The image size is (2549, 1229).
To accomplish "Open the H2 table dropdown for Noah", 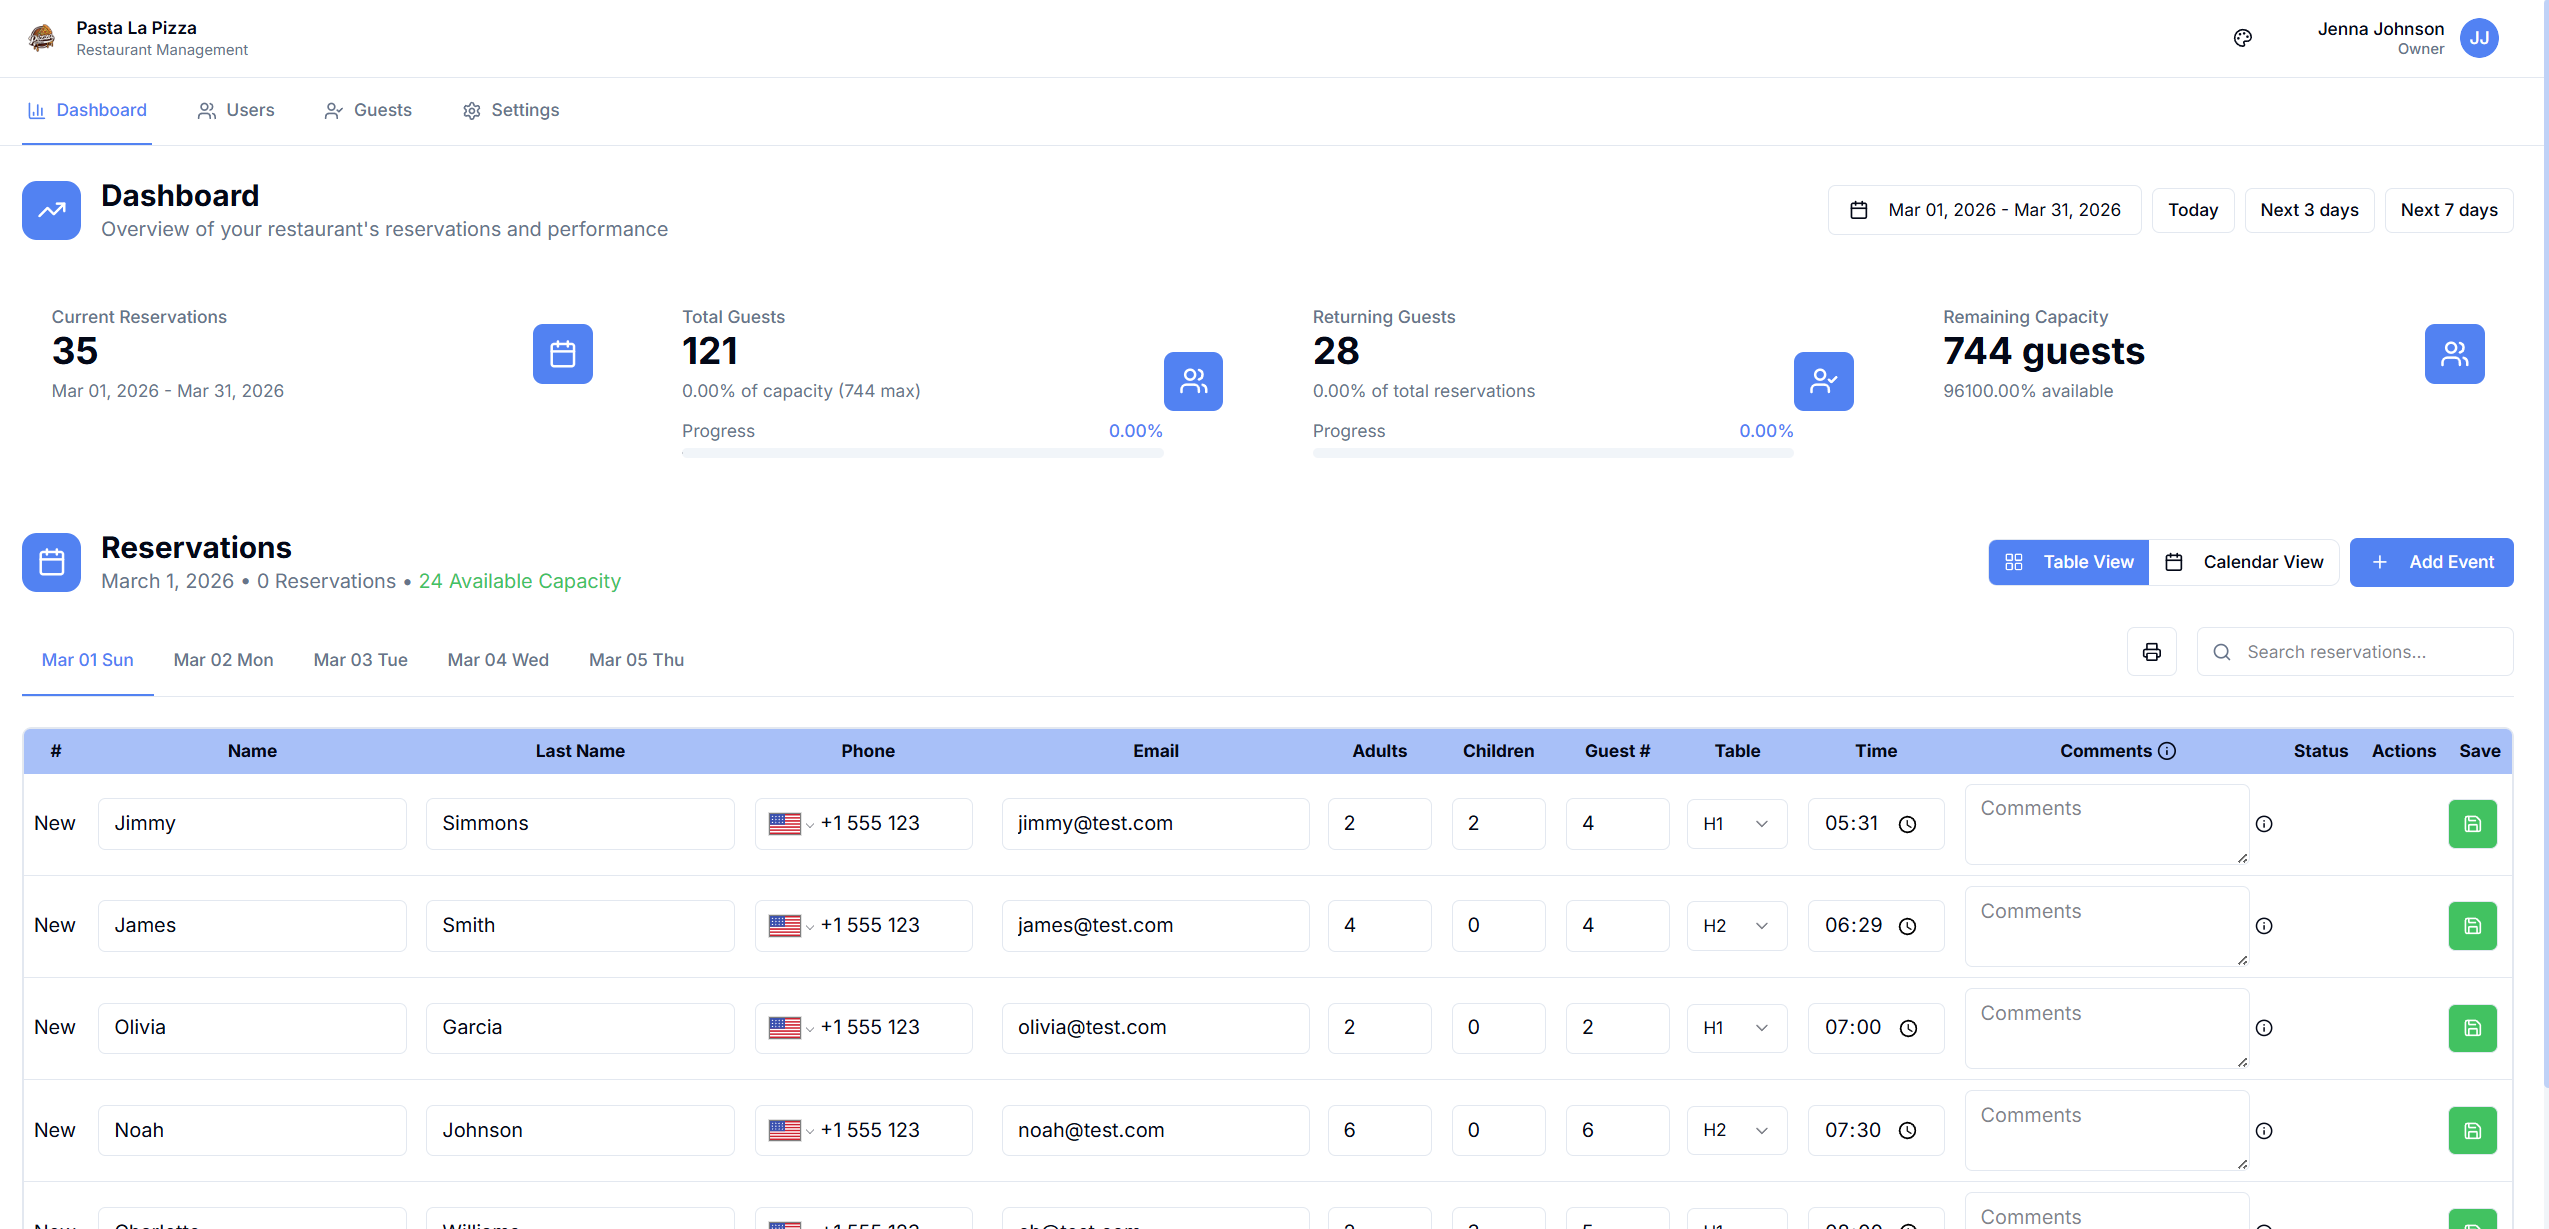I will [x=1736, y=1130].
